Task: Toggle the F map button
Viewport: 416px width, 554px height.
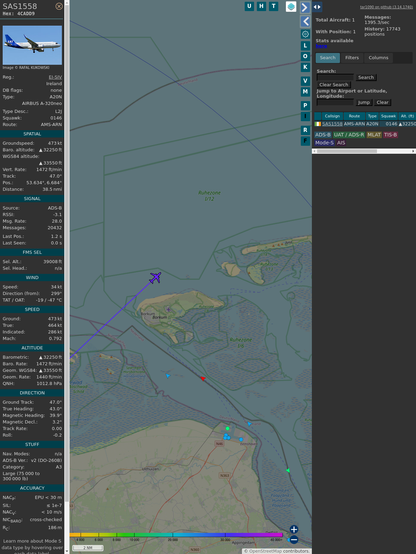Action: pos(305,141)
